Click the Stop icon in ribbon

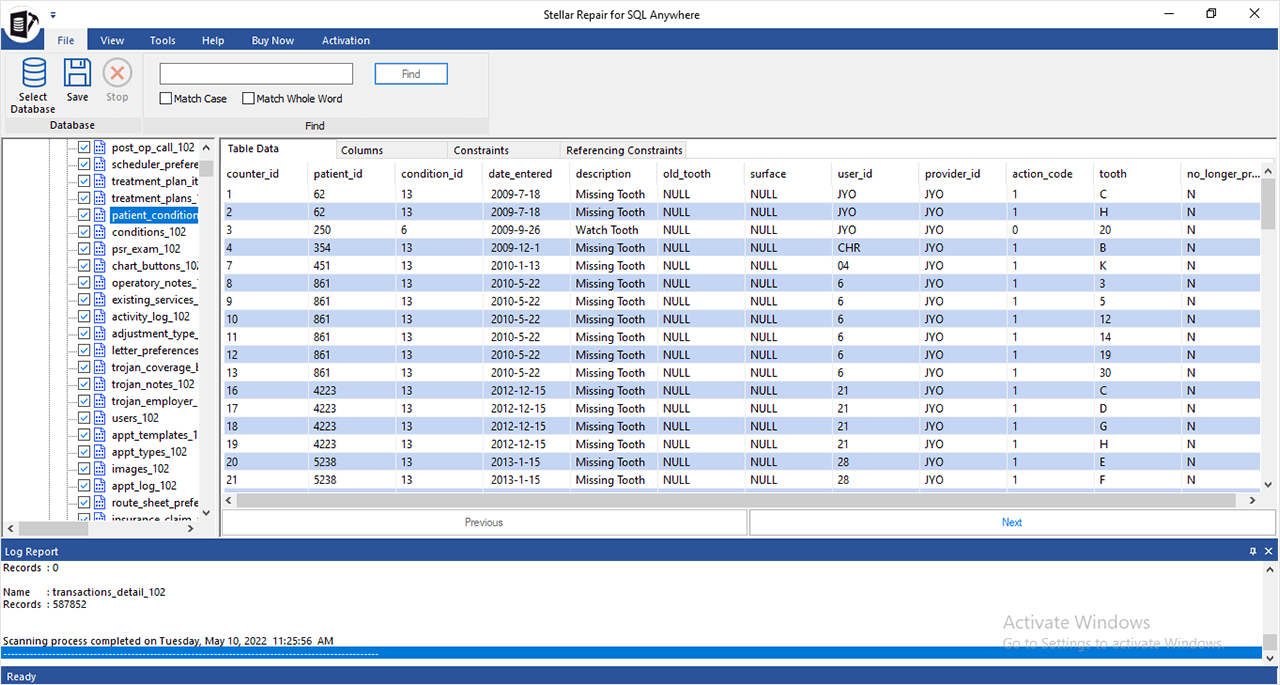tap(117, 74)
